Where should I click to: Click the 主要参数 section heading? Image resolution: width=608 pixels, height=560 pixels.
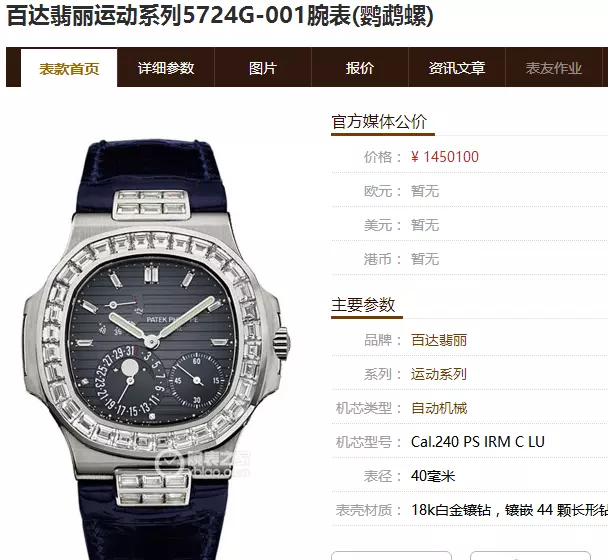[x=363, y=305]
